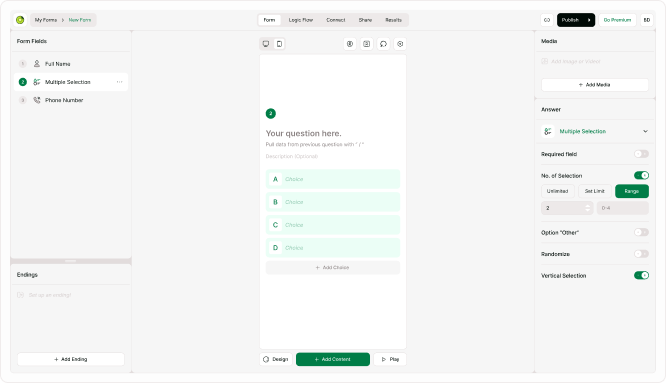Click choice letter C badge
The image size is (666, 383).
click(275, 225)
